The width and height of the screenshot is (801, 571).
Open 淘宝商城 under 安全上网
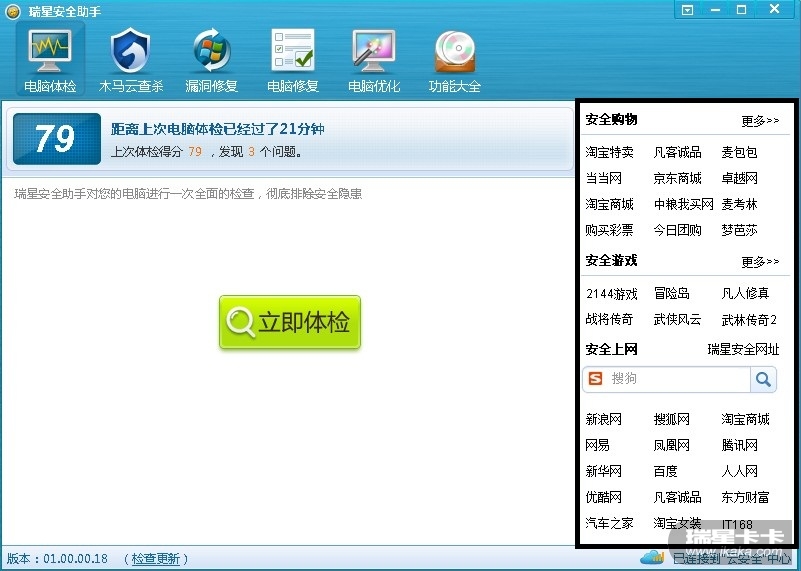(745, 419)
